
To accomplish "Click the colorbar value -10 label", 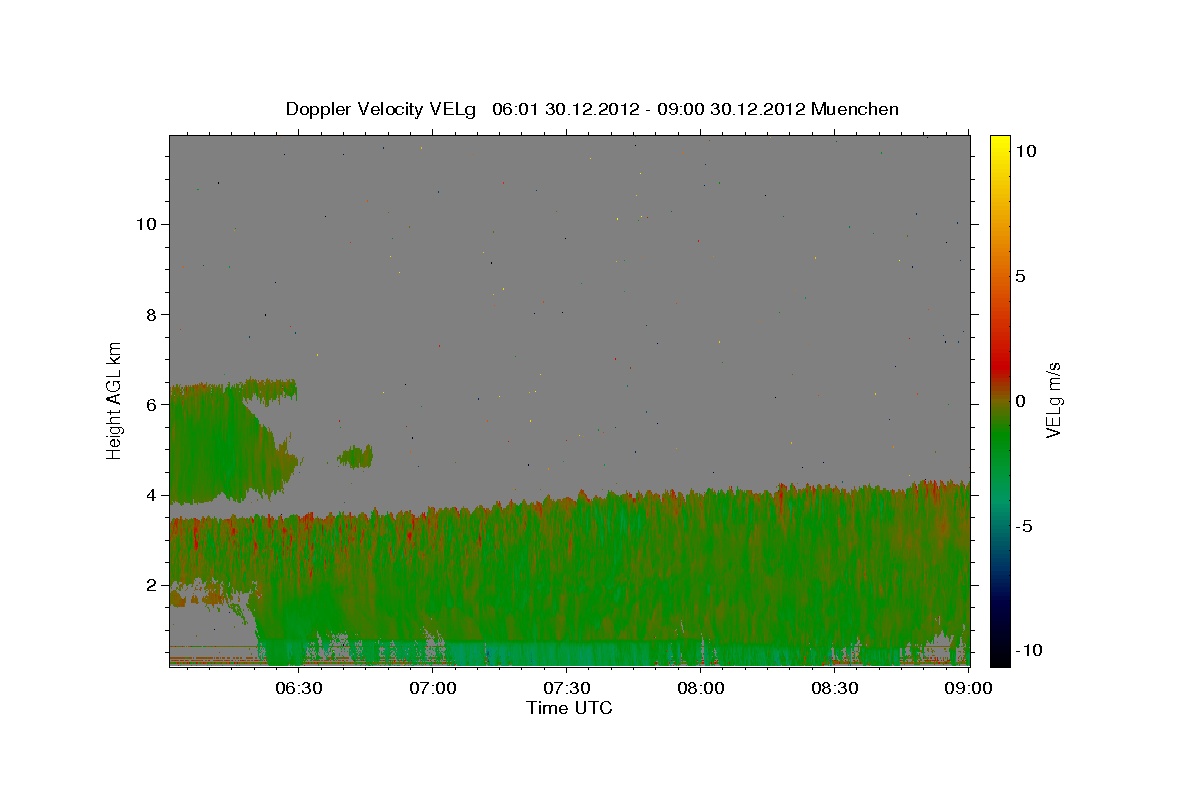I will tap(1029, 651).
